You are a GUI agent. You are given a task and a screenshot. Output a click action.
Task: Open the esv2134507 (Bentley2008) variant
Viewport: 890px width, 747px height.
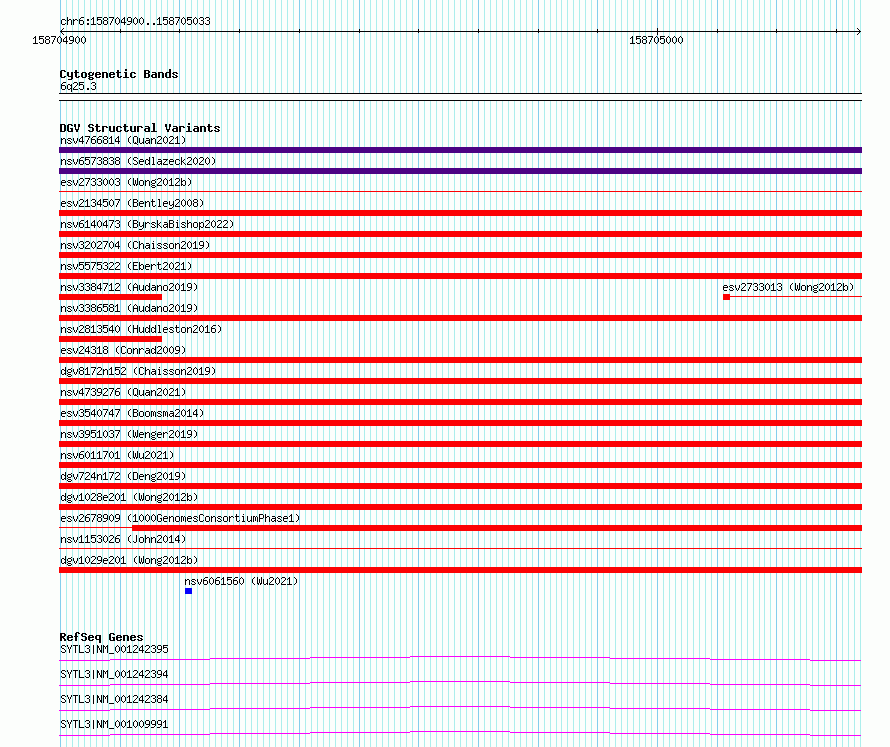pyautogui.click(x=132, y=203)
